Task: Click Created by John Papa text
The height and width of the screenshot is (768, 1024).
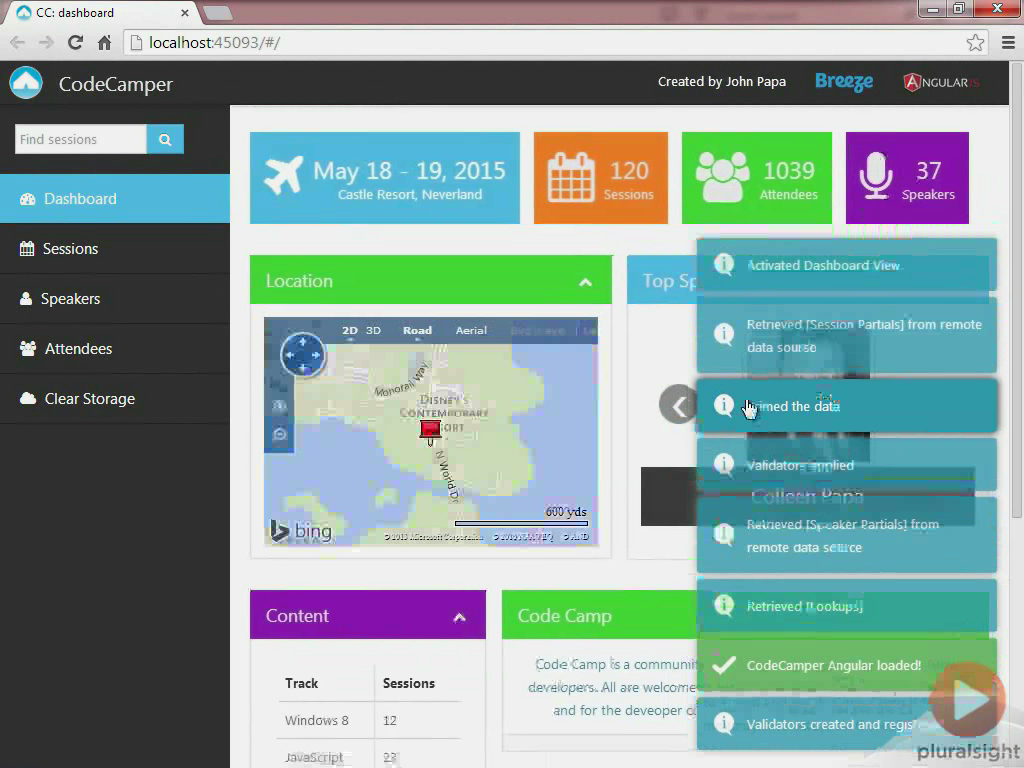Action: point(722,82)
